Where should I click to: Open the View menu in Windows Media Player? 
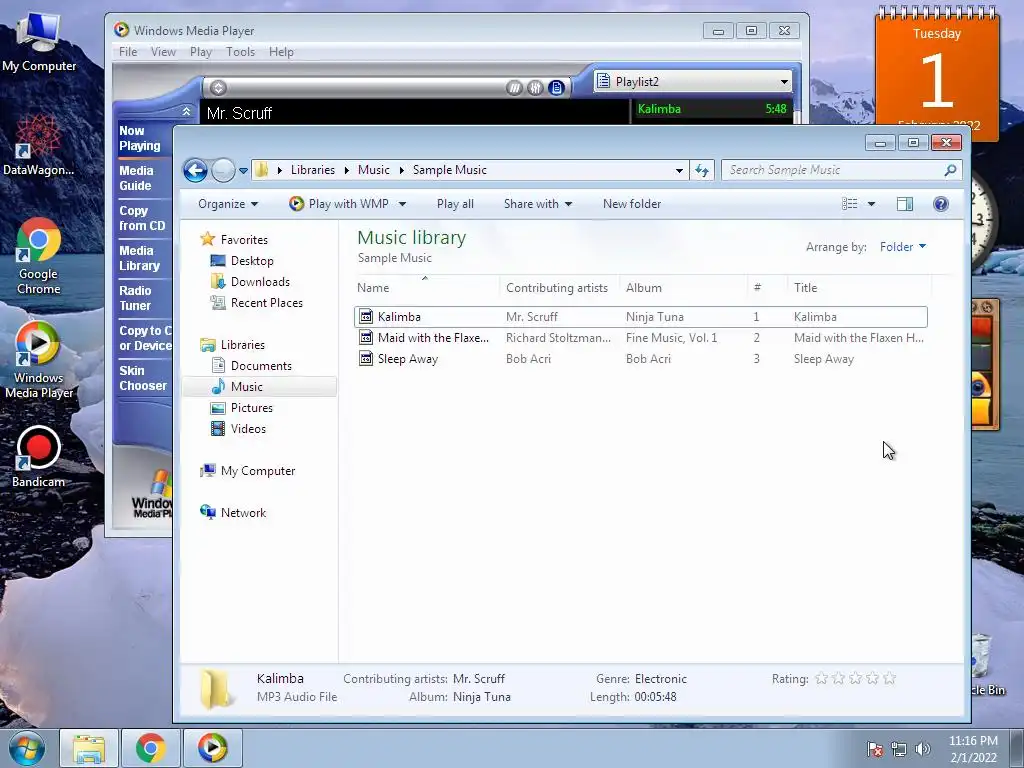coord(163,52)
